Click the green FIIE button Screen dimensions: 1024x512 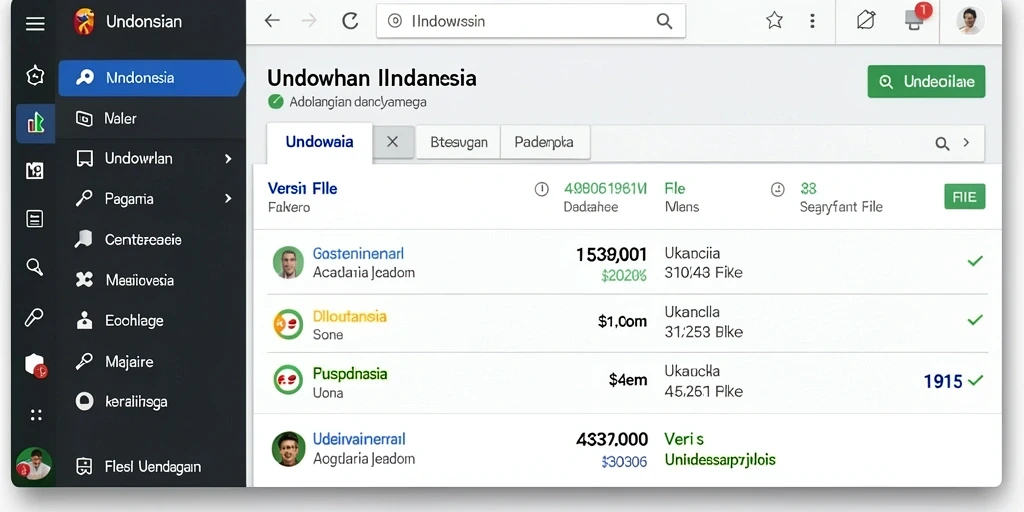pos(965,197)
